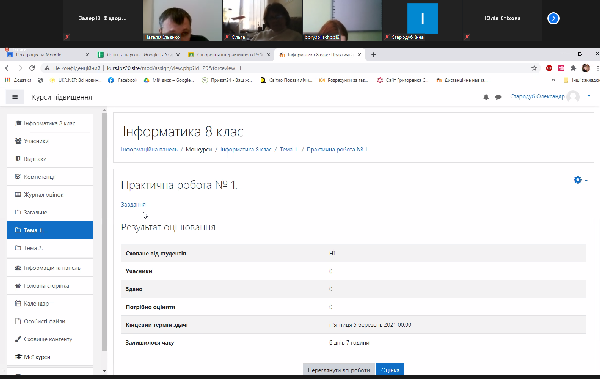
Task: Open Інформатика 8 клас in side navigation
Action: coord(50,123)
